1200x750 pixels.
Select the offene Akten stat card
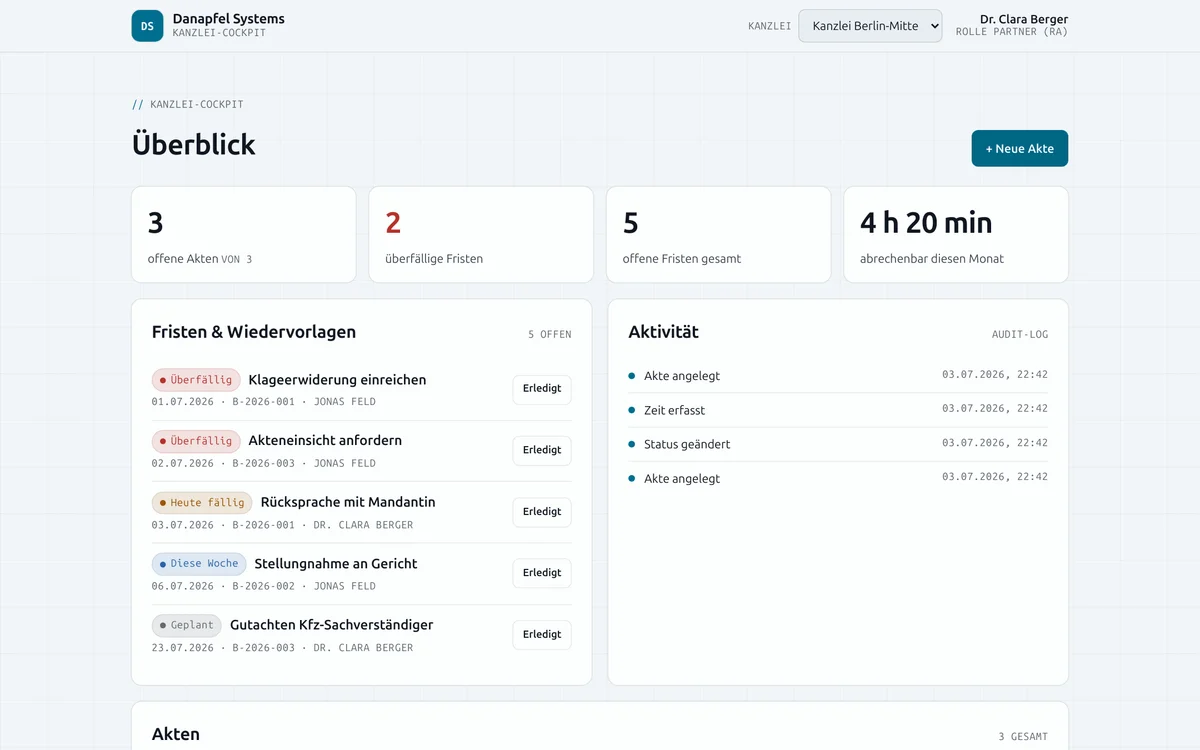pyautogui.click(x=244, y=235)
